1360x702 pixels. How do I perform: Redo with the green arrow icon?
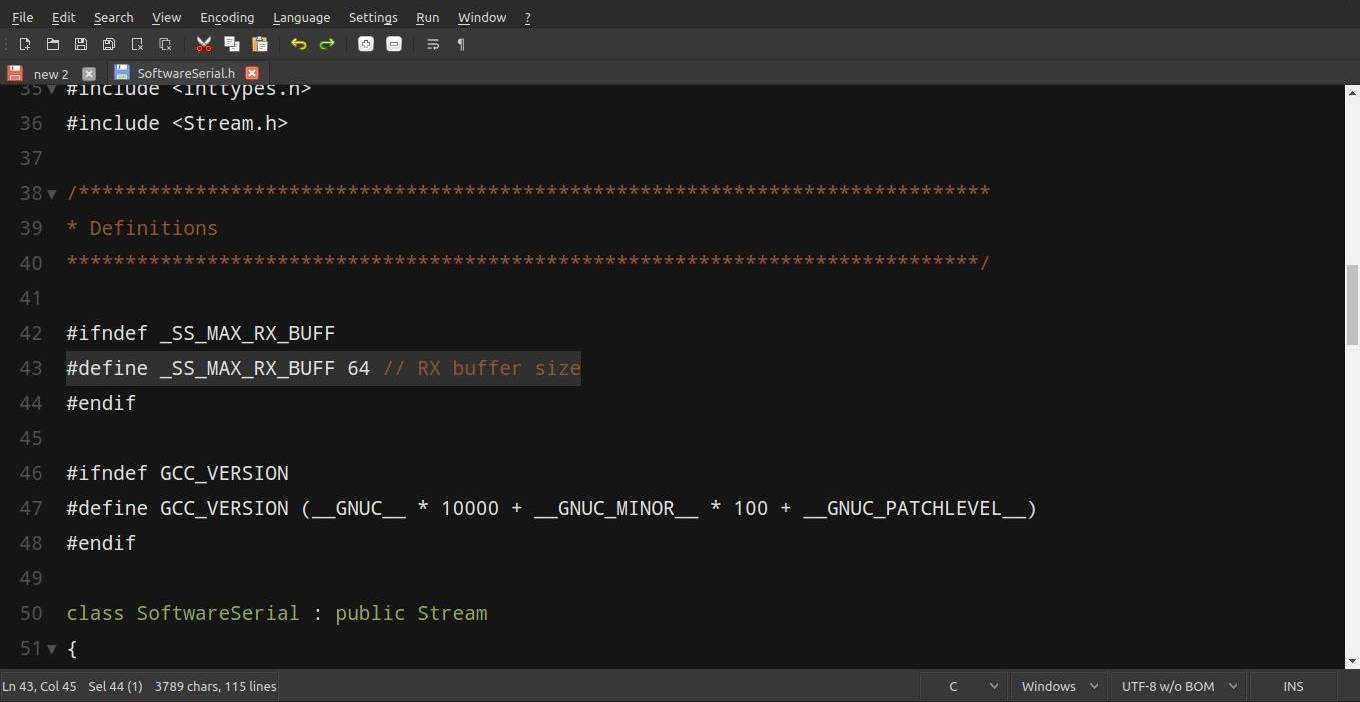click(x=327, y=44)
